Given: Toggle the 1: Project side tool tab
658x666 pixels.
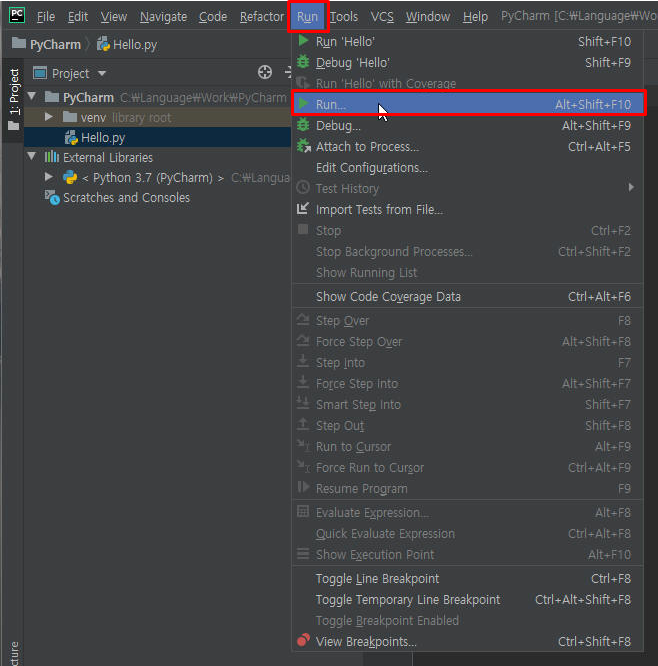Looking at the screenshot, I should (14, 99).
